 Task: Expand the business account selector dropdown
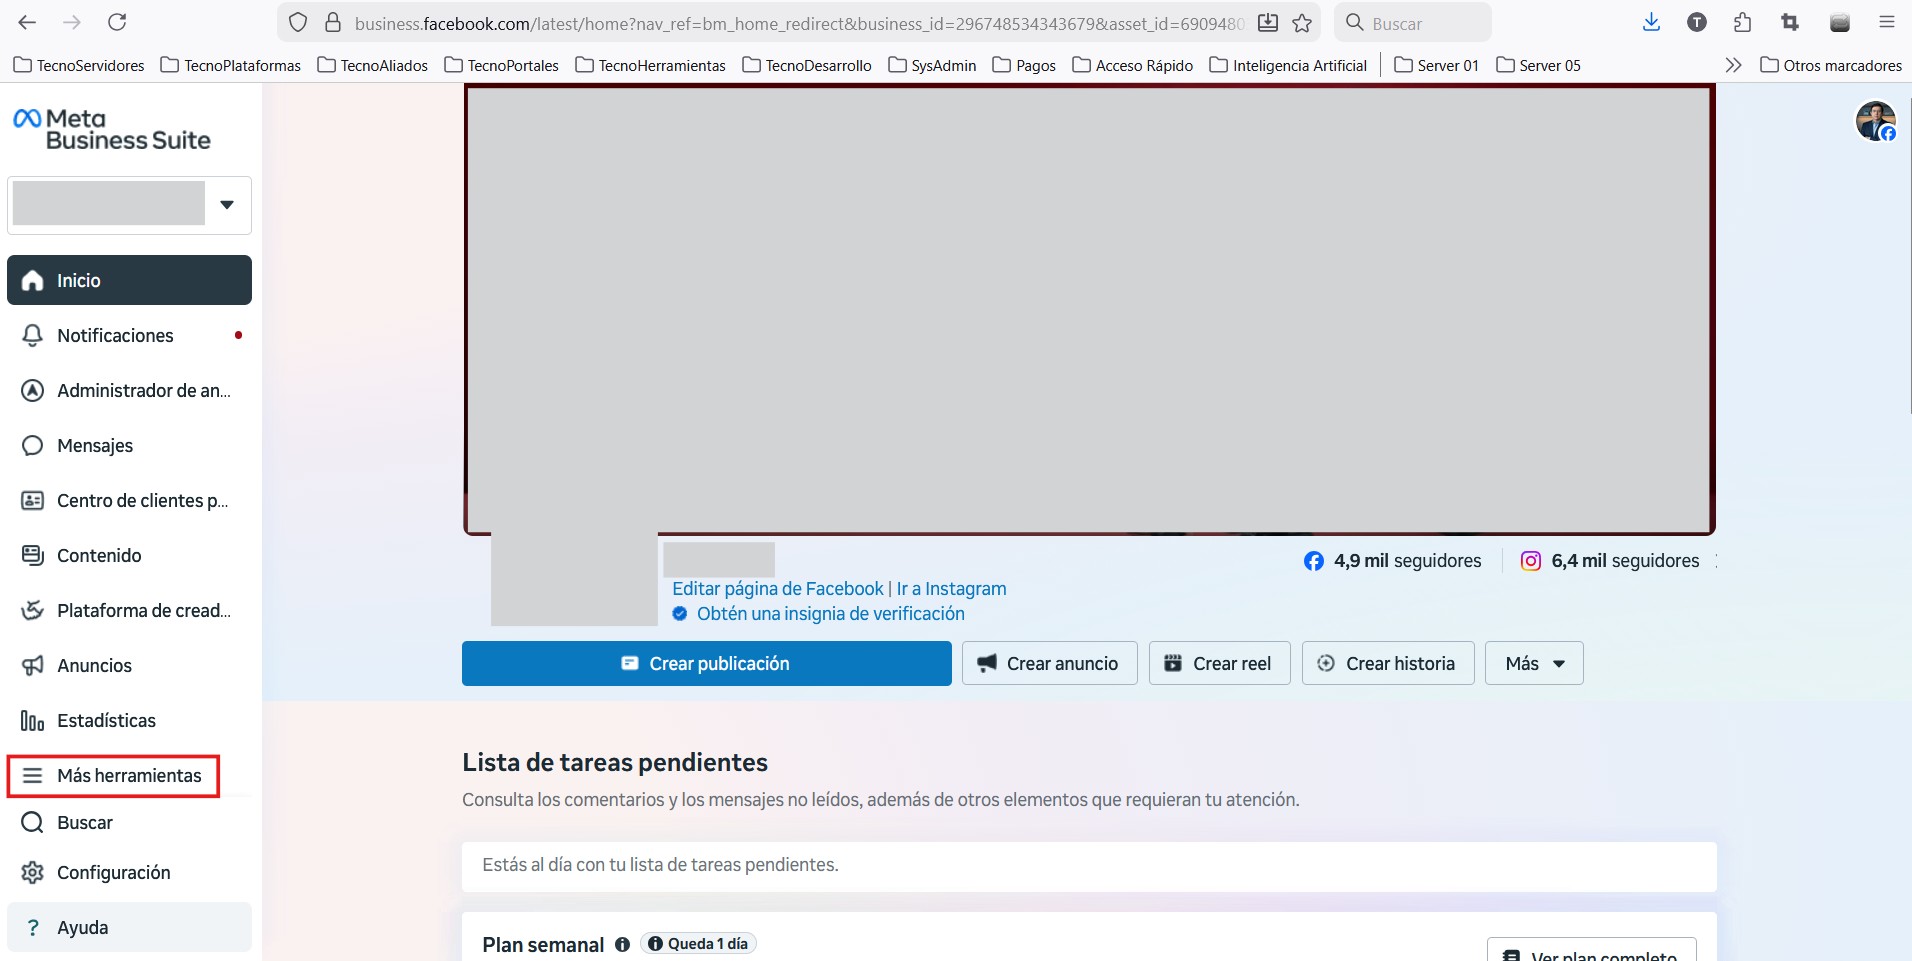(x=227, y=205)
